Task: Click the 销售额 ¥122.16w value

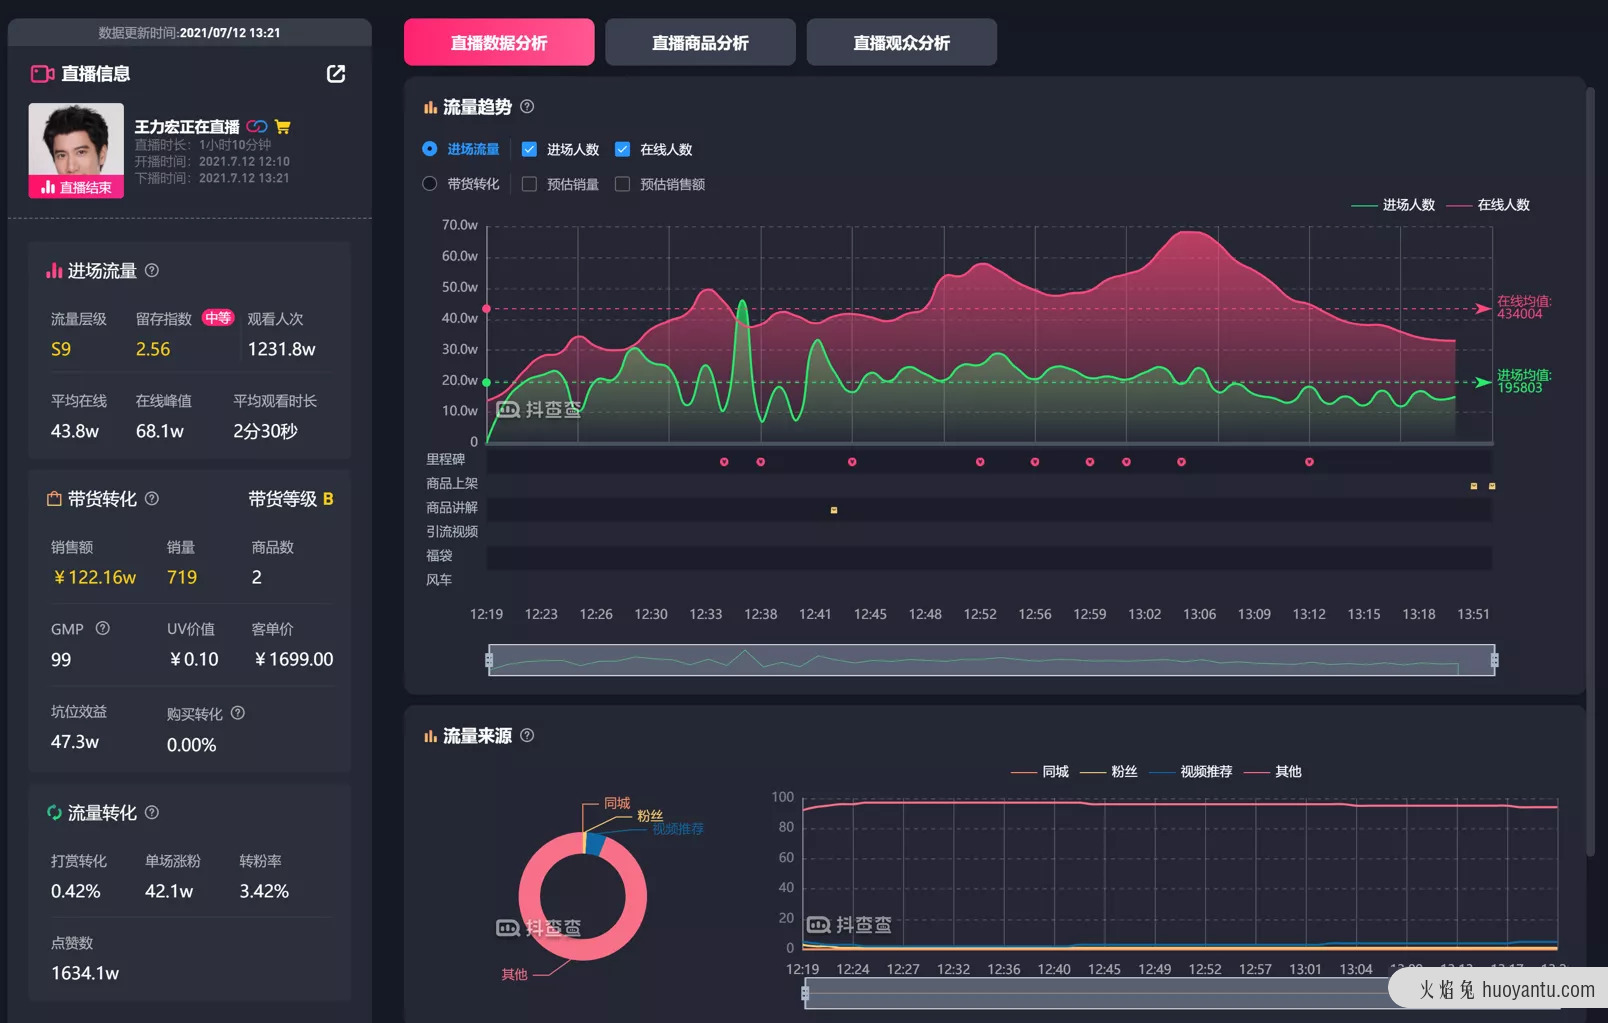Action: click(95, 577)
